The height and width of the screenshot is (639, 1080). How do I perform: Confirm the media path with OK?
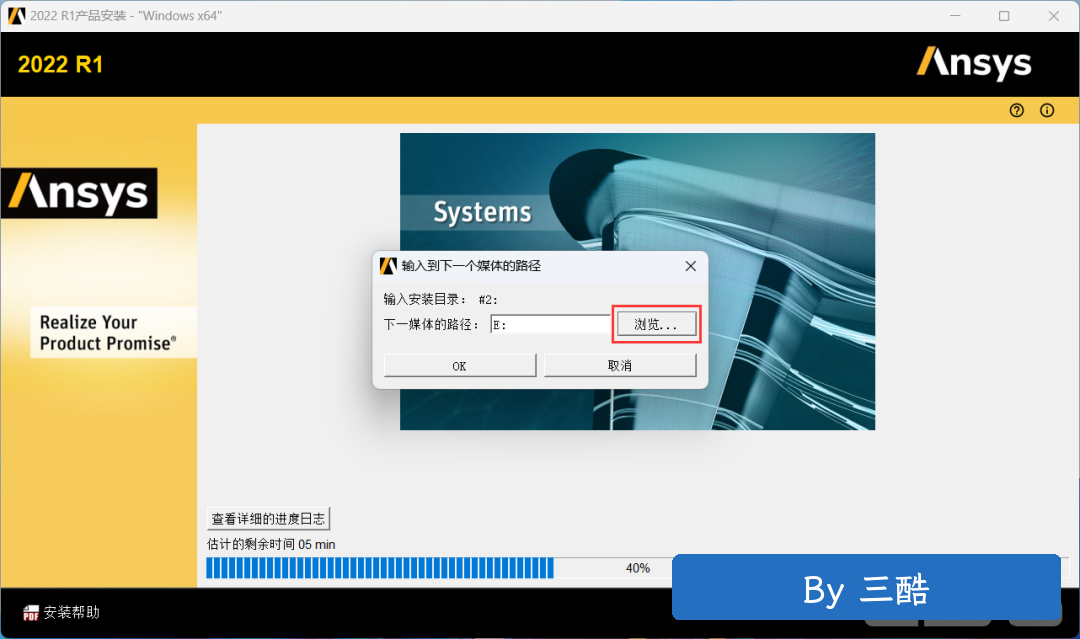pos(459,366)
